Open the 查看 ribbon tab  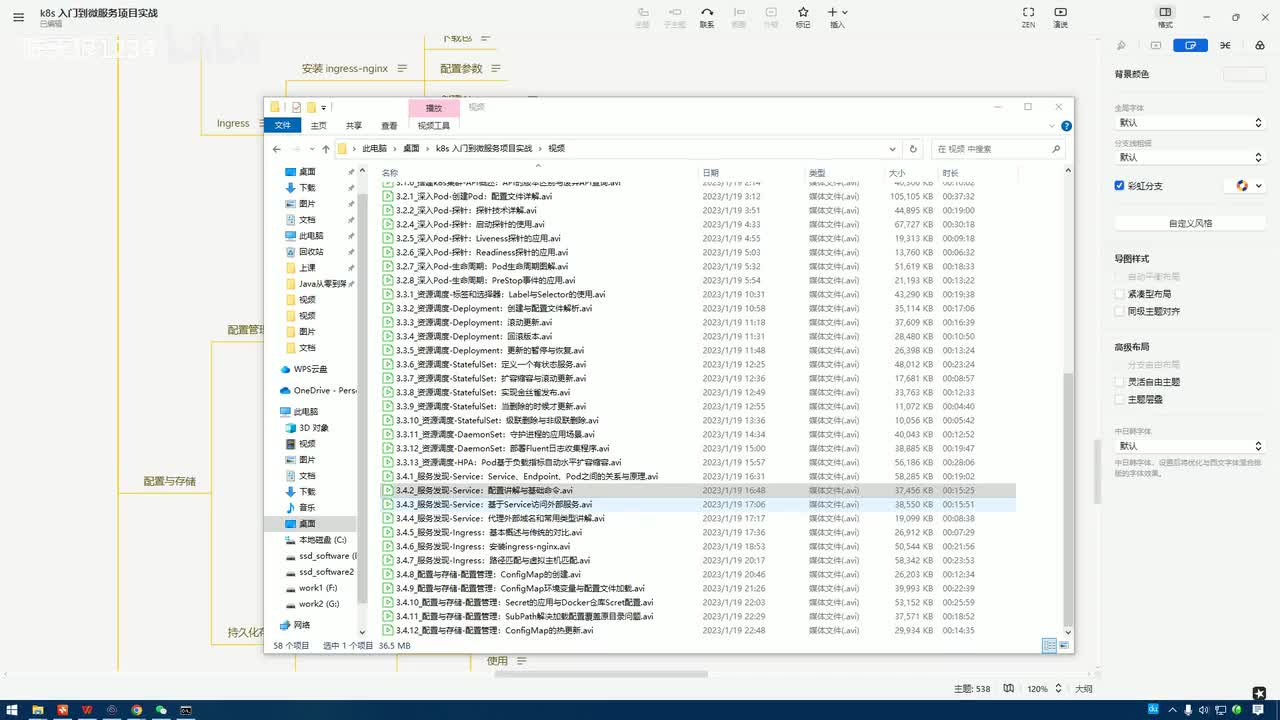[389, 125]
